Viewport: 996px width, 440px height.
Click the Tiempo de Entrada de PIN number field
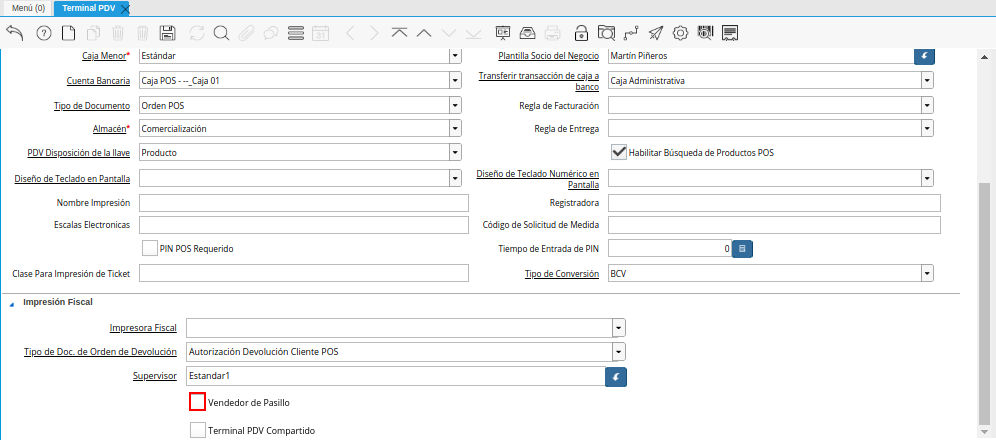(x=670, y=249)
